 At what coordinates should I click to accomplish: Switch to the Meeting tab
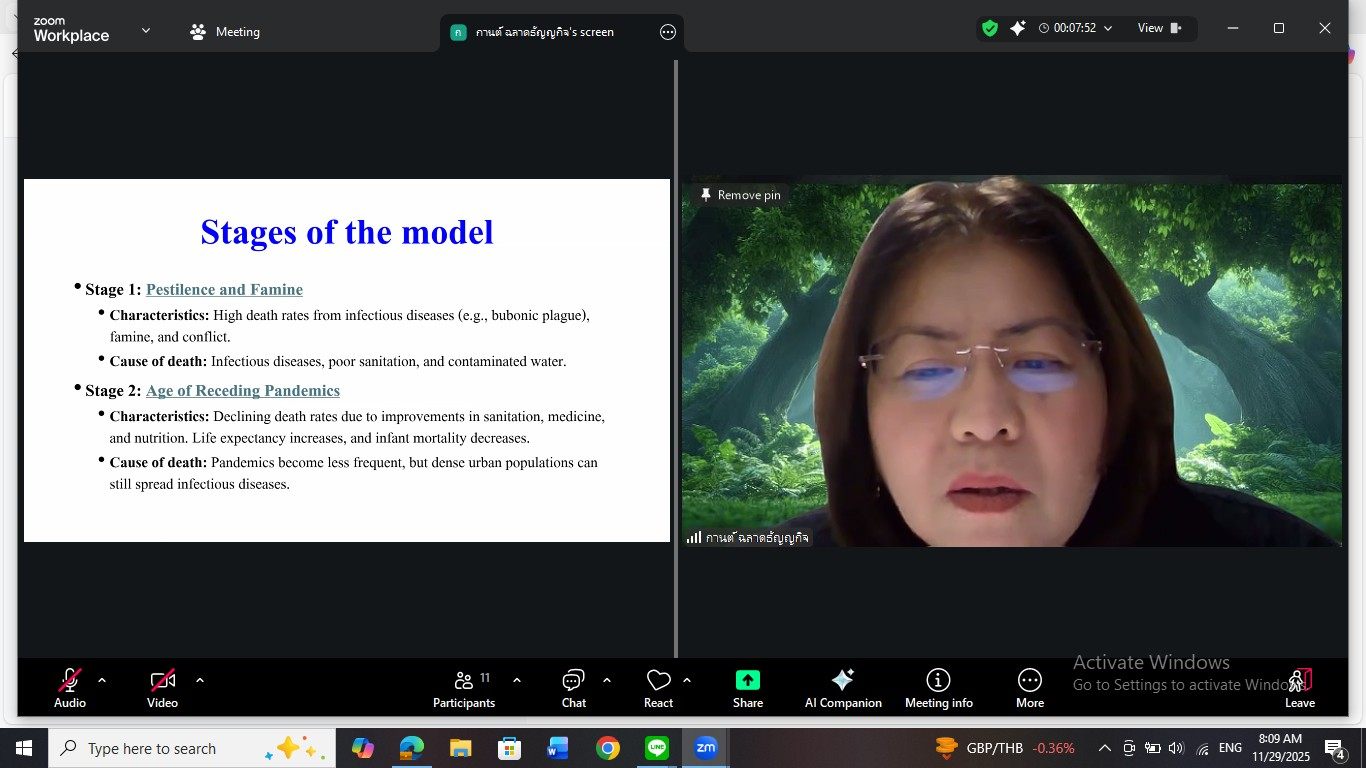tap(225, 32)
